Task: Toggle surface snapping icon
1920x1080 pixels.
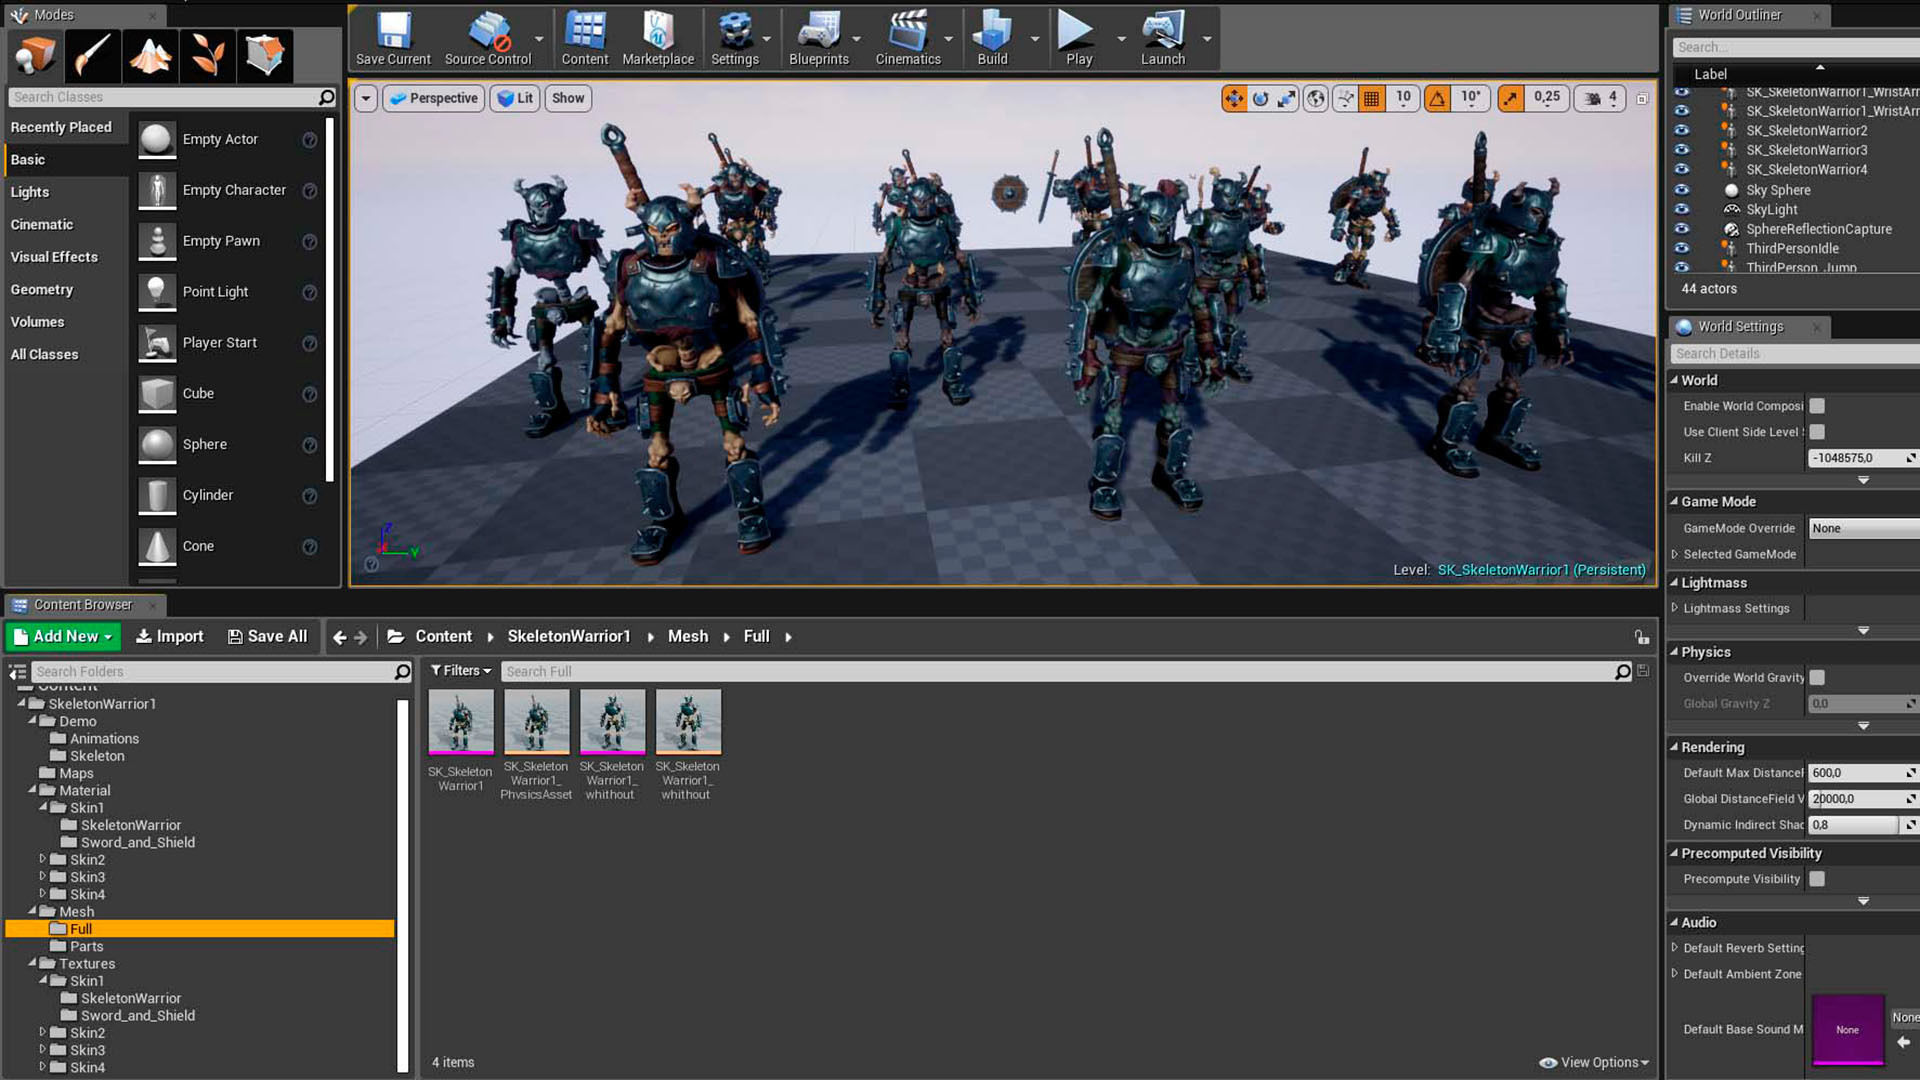Action: [x=1346, y=98]
